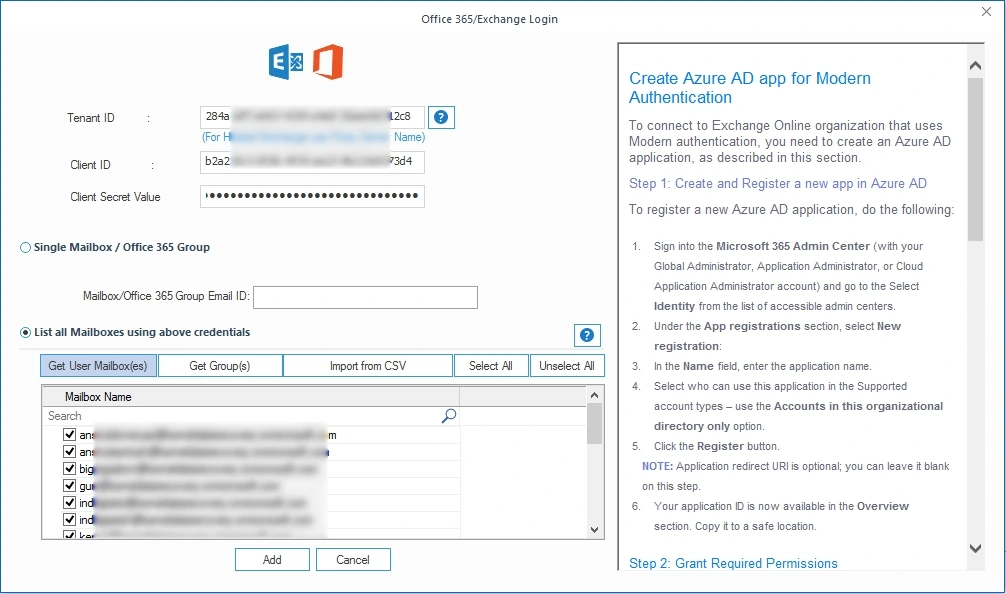Click the Mailbox Name column header

(251, 397)
